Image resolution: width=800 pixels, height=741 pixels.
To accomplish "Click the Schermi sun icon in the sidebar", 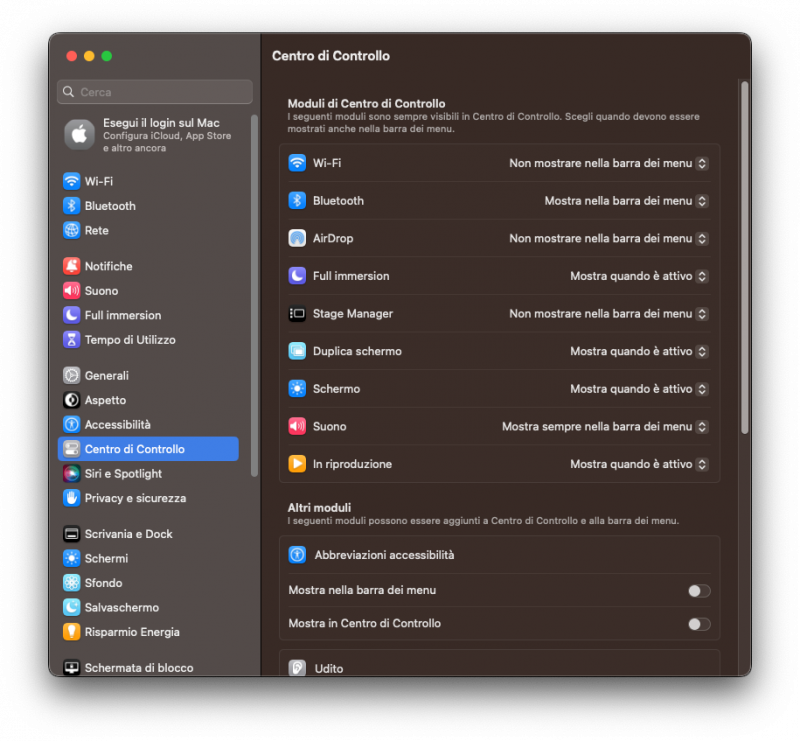I will click(x=71, y=558).
